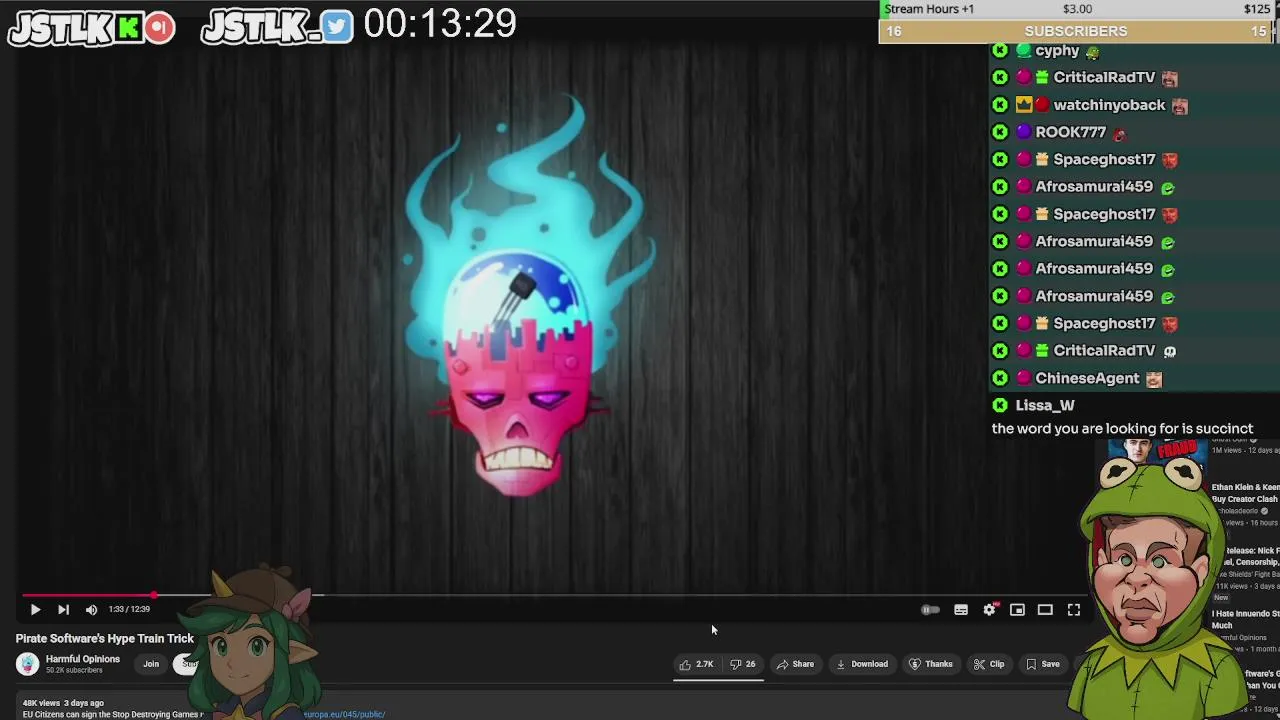Like the video showing 2.7K likes
The height and width of the screenshot is (720, 1280).
(697, 664)
